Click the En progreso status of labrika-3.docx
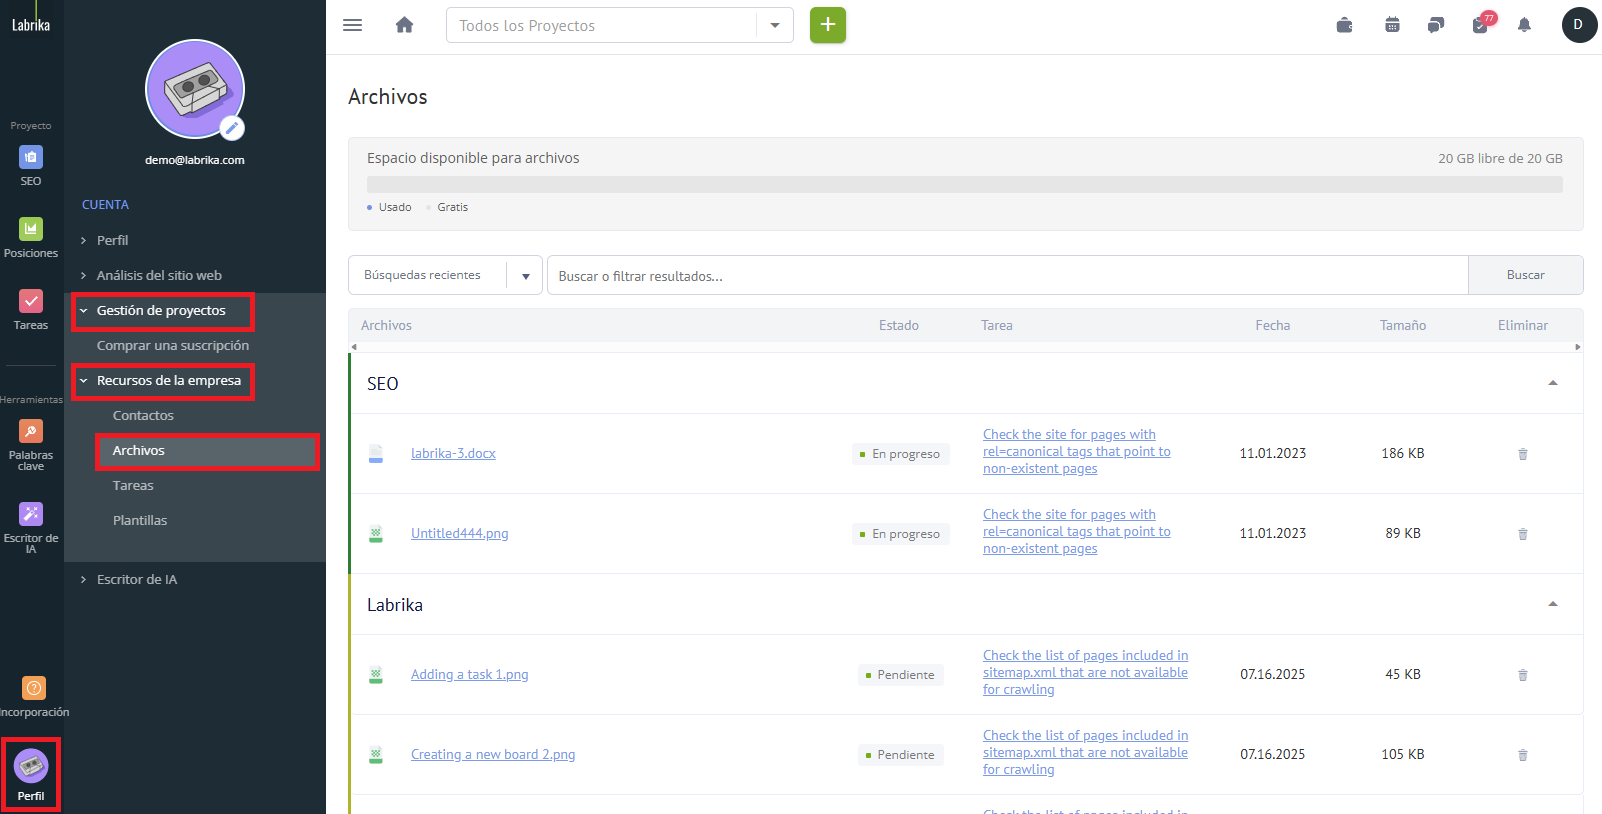 pyautogui.click(x=900, y=454)
